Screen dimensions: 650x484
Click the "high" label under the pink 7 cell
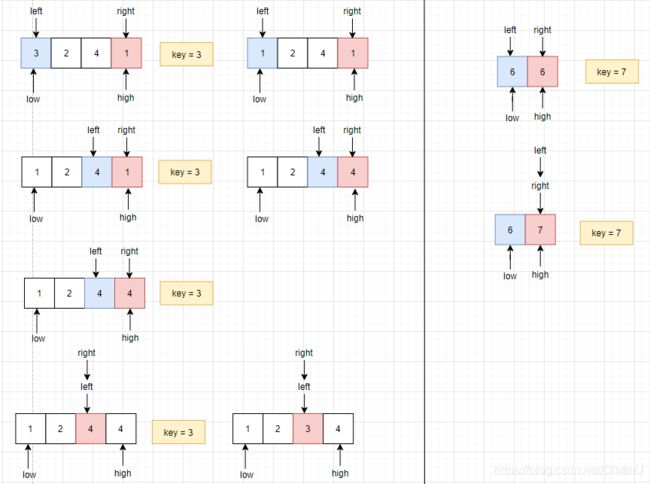tap(540, 274)
